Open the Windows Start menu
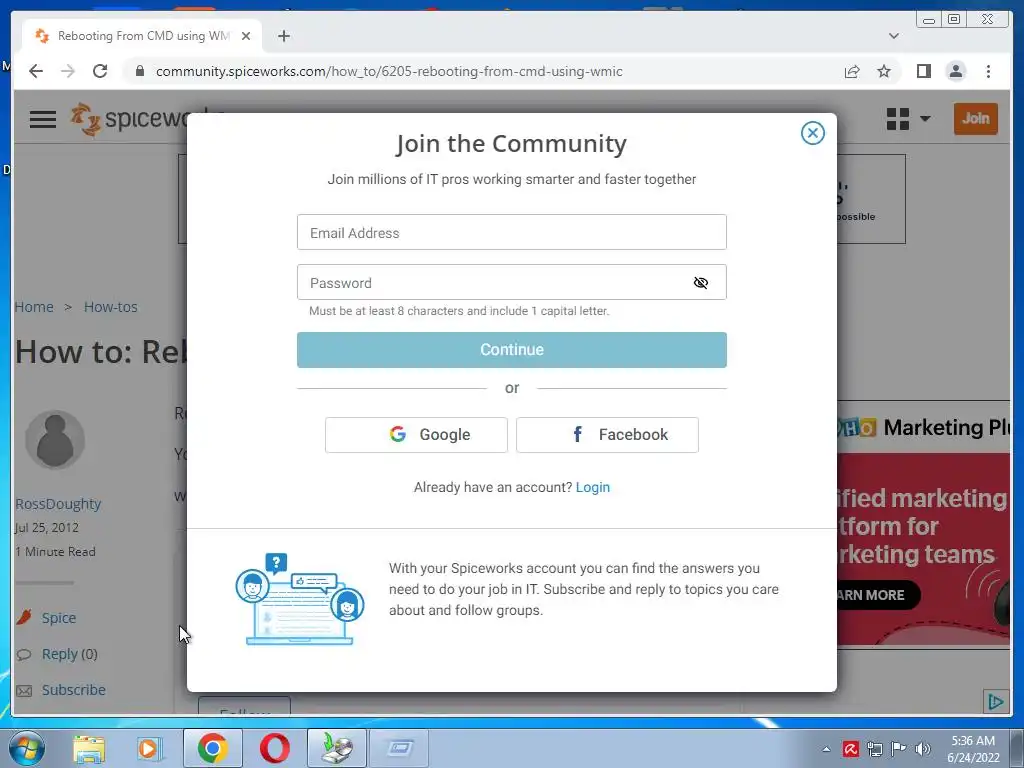Viewport: 1024px width, 768px height. click(27, 748)
